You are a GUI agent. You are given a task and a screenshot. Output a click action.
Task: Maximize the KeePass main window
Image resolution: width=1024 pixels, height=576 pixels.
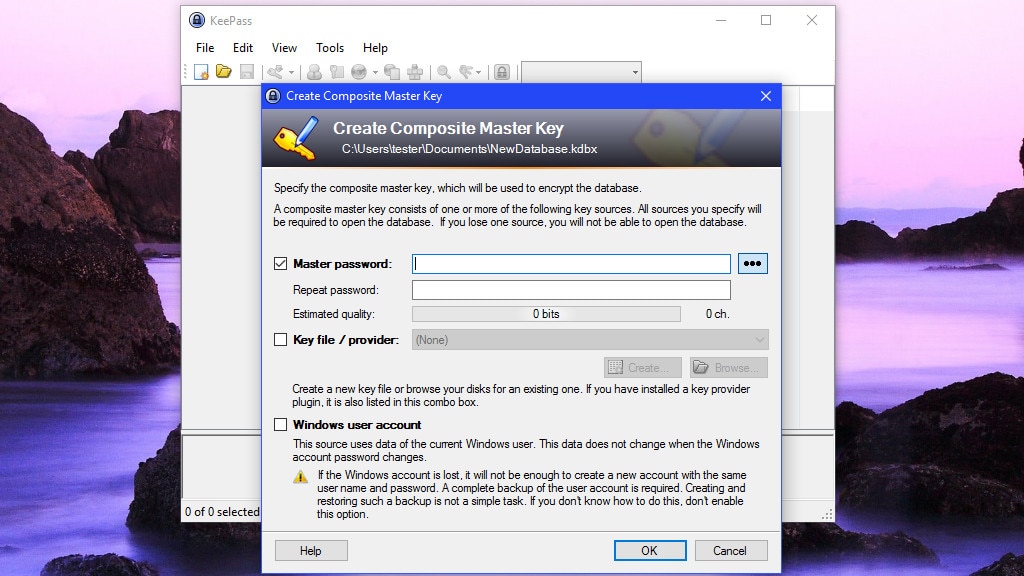(766, 20)
